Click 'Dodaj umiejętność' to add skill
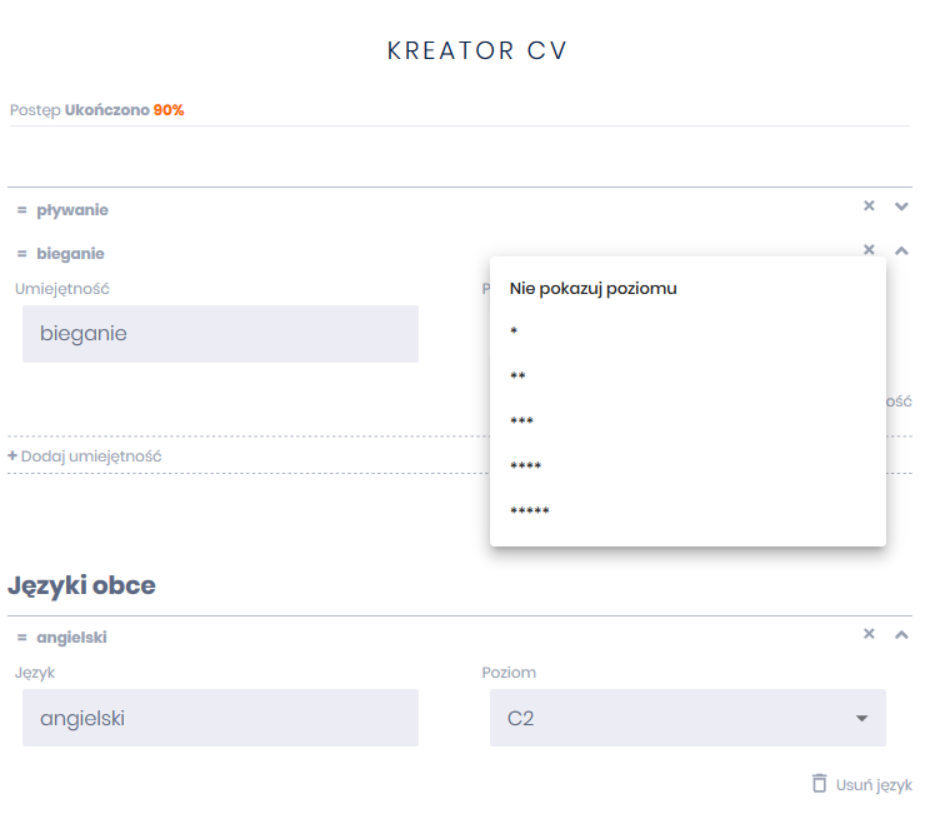The height and width of the screenshot is (814, 925). [85, 456]
